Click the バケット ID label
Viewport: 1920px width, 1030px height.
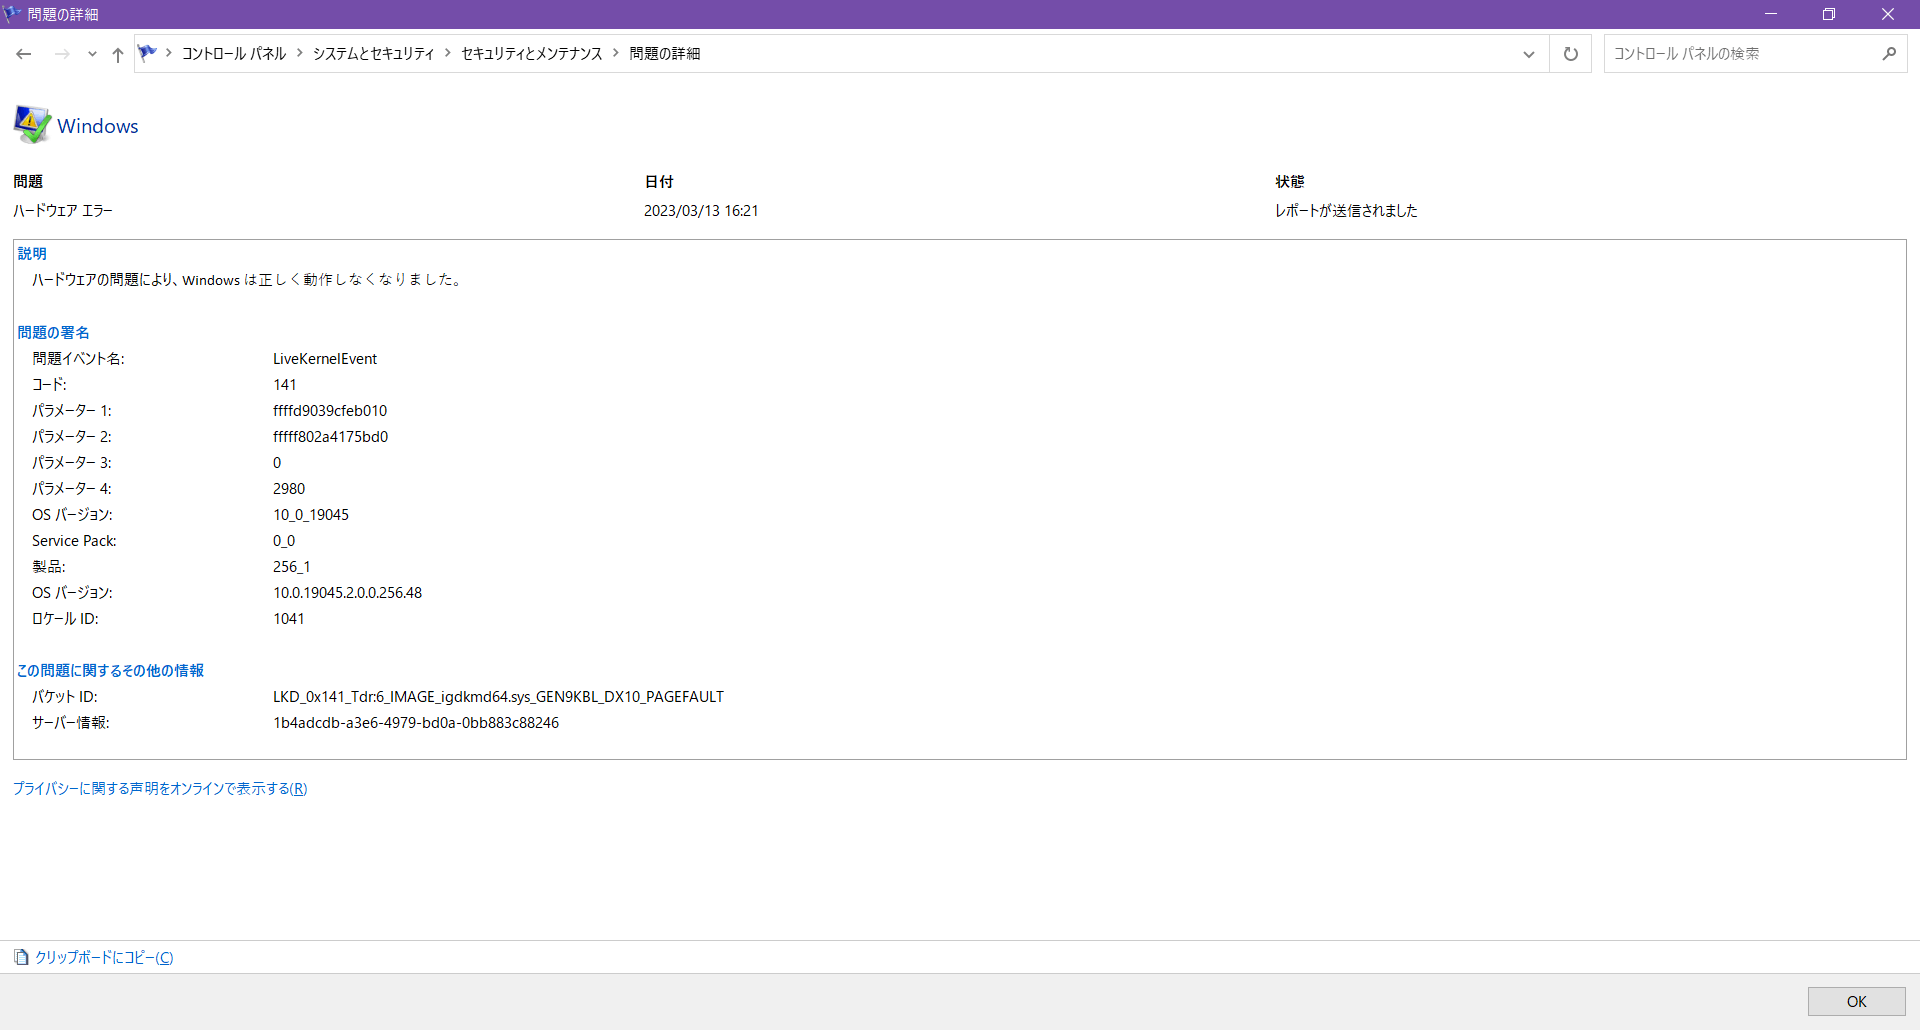tap(65, 697)
